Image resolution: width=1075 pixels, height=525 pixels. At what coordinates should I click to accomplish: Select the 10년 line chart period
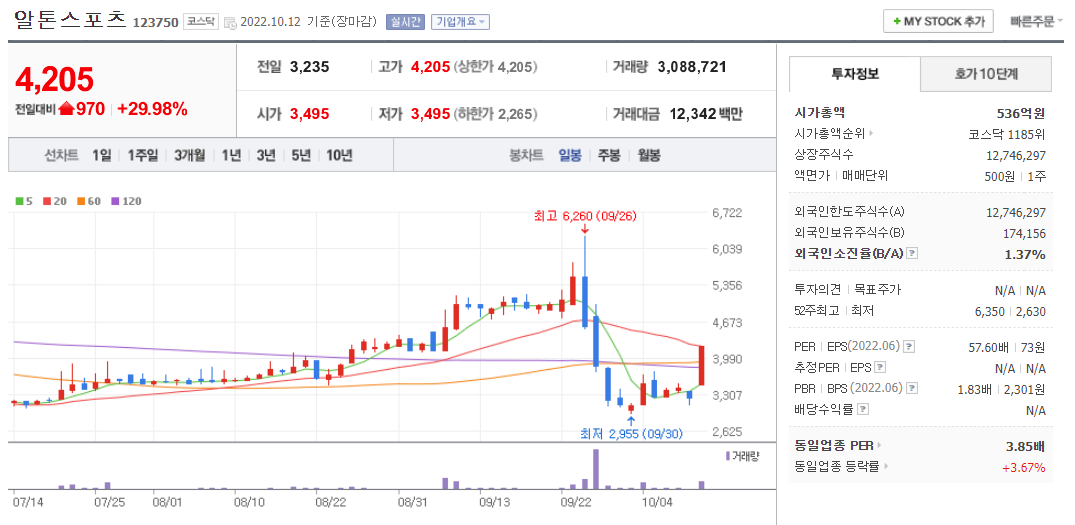pos(339,156)
